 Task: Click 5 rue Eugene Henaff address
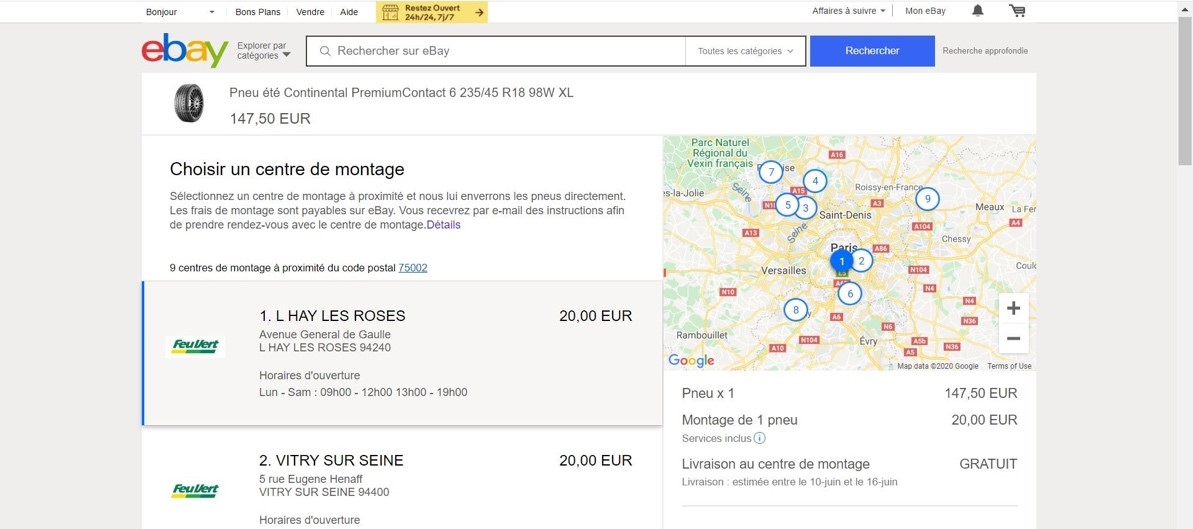(311, 479)
